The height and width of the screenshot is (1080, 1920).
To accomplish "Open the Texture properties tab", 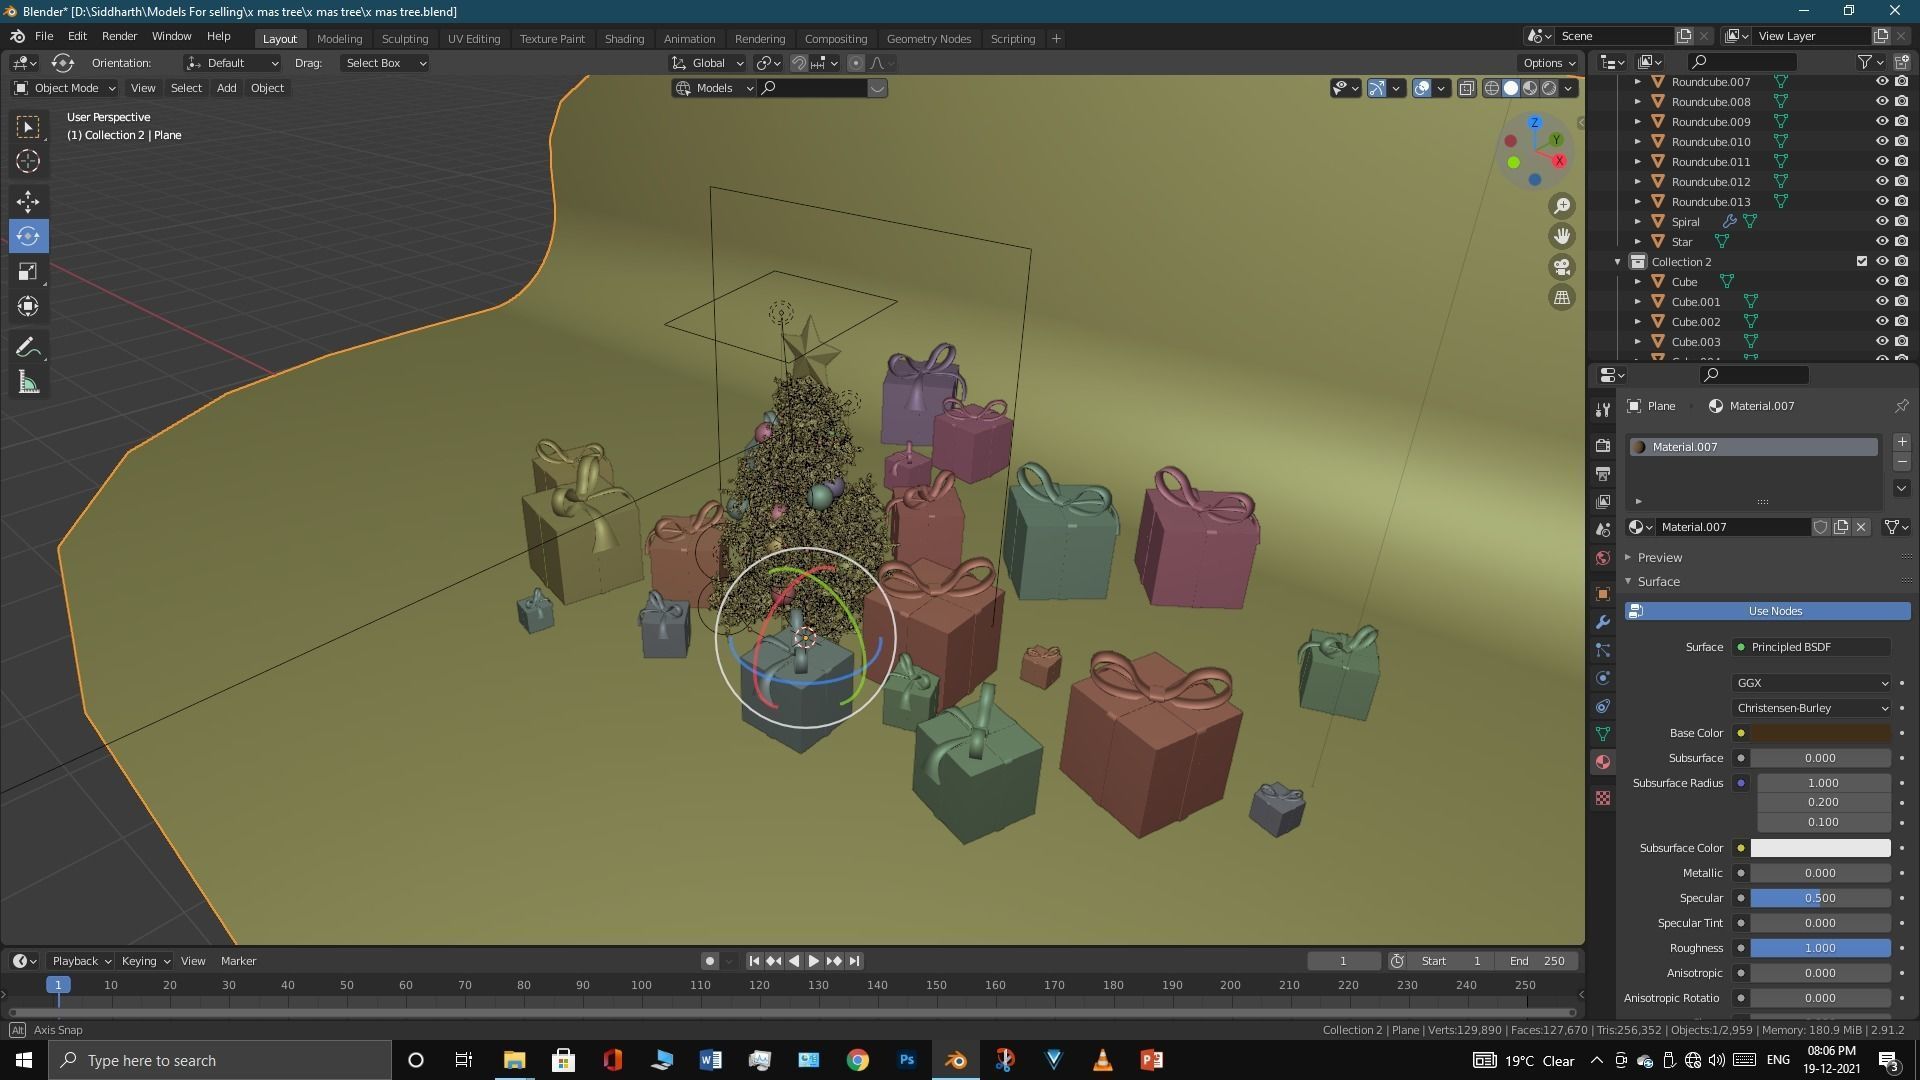I will (x=1603, y=798).
